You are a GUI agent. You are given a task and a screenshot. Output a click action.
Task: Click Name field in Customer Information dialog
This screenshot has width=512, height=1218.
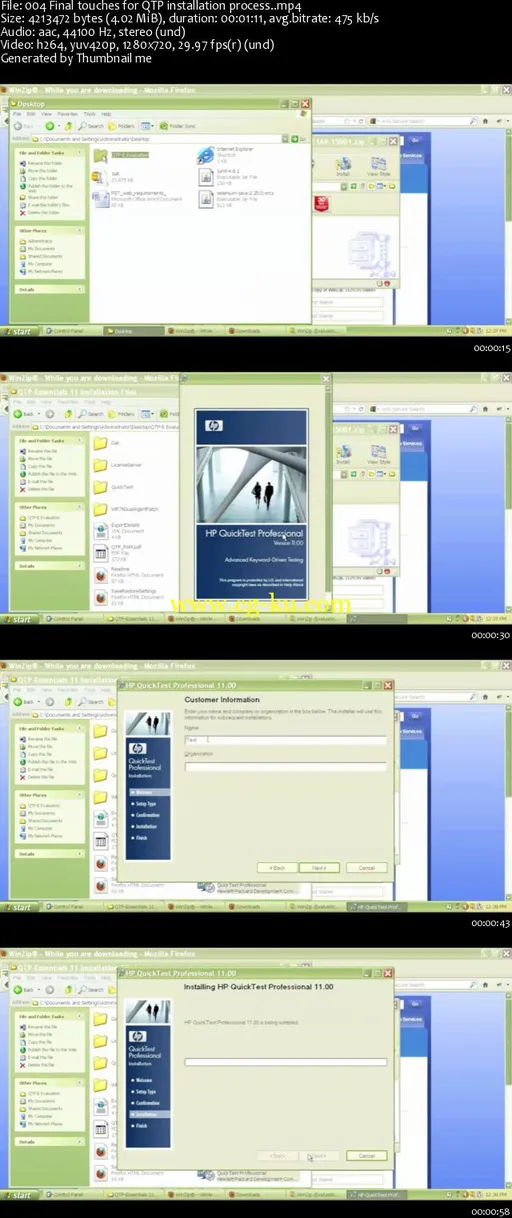click(286, 739)
